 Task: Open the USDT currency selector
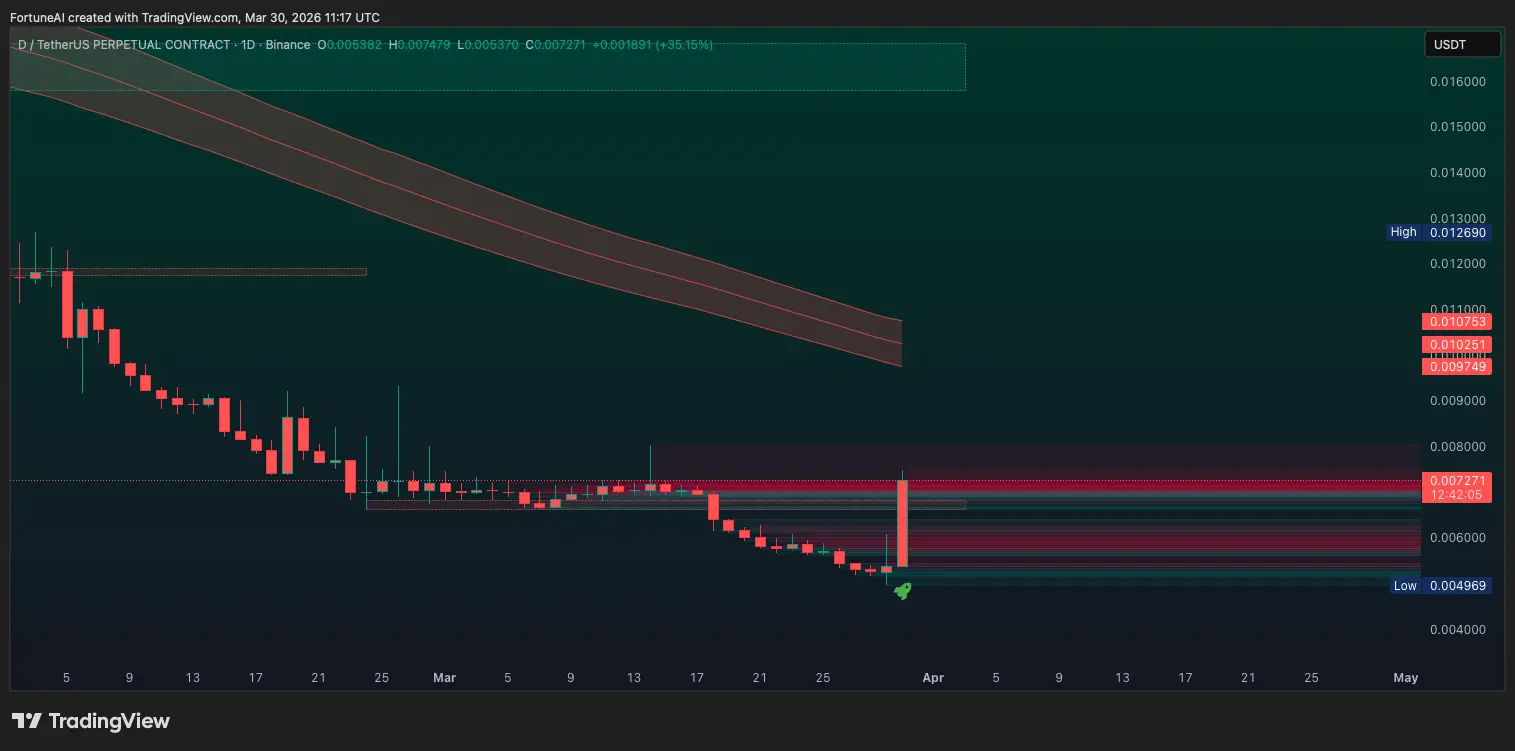pyautogui.click(x=1462, y=44)
